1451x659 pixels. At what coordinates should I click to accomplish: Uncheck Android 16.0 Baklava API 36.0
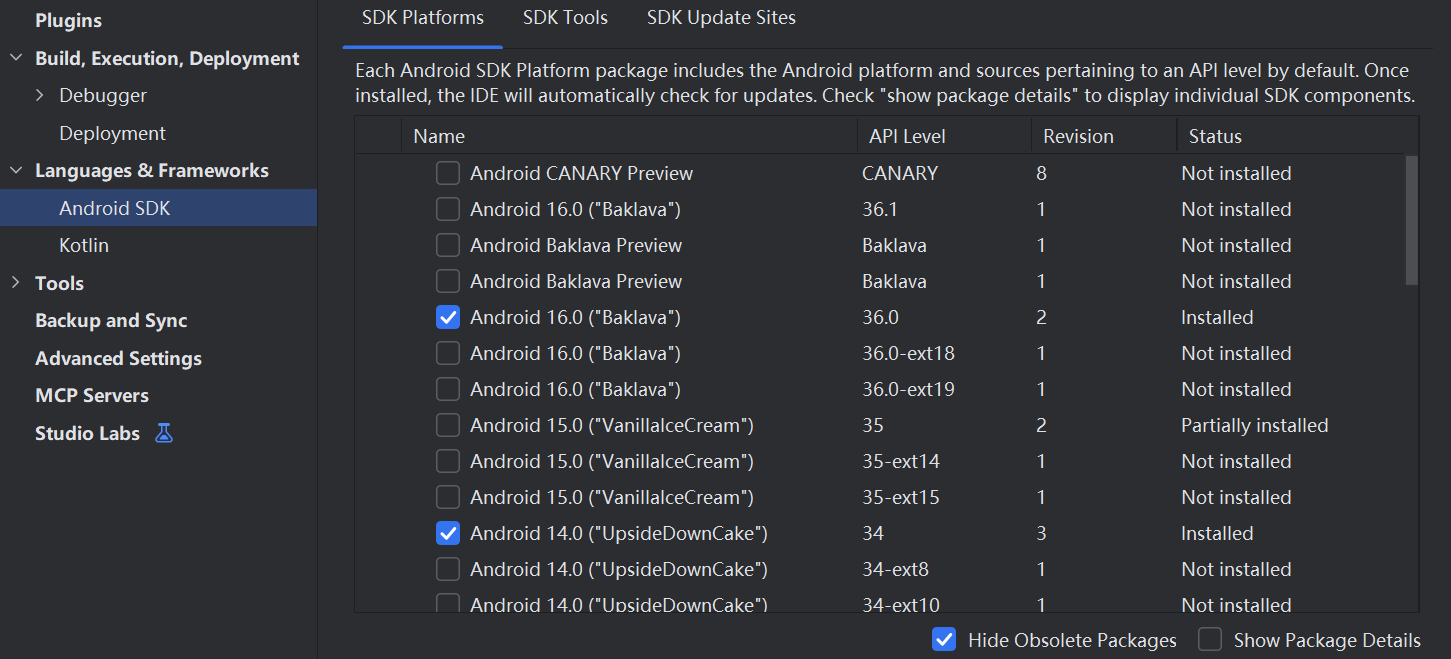(448, 317)
